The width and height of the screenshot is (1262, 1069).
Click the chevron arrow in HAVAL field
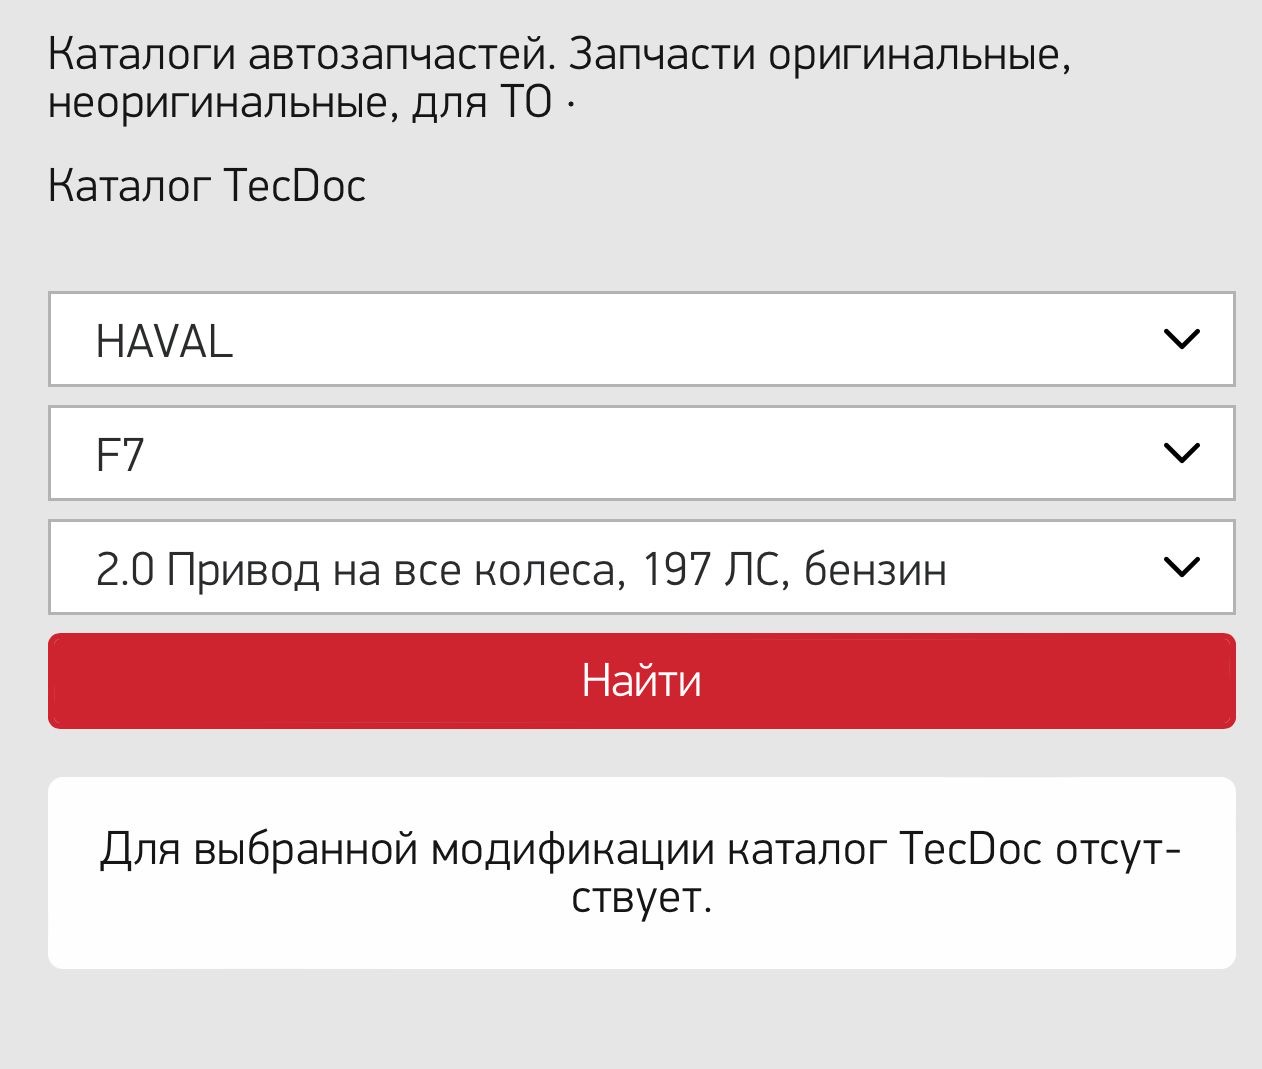click(x=1182, y=339)
